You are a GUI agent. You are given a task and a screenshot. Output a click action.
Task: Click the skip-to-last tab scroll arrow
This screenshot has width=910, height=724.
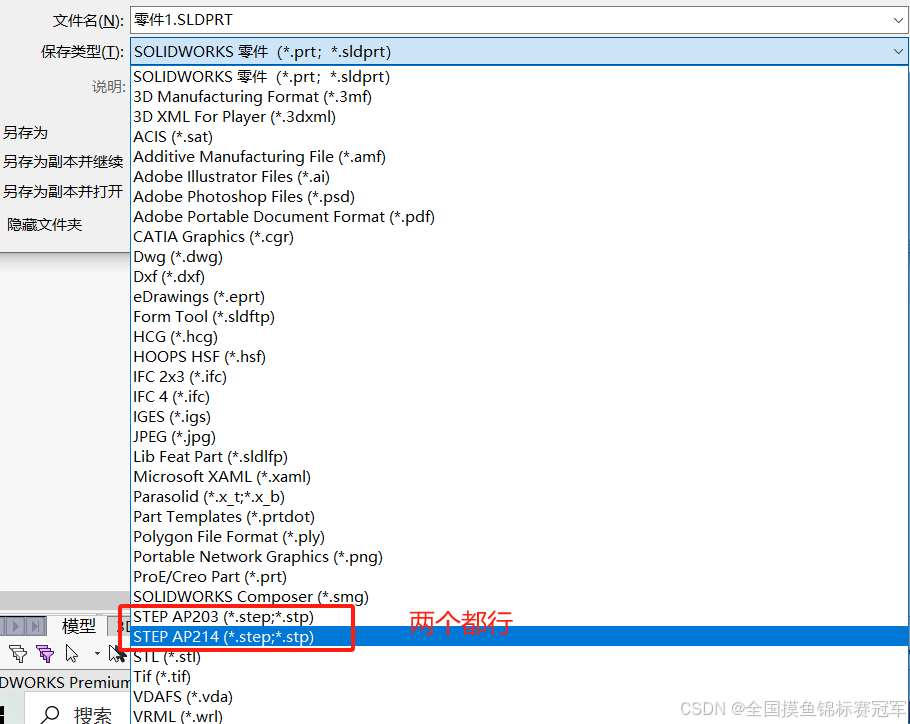point(35,627)
